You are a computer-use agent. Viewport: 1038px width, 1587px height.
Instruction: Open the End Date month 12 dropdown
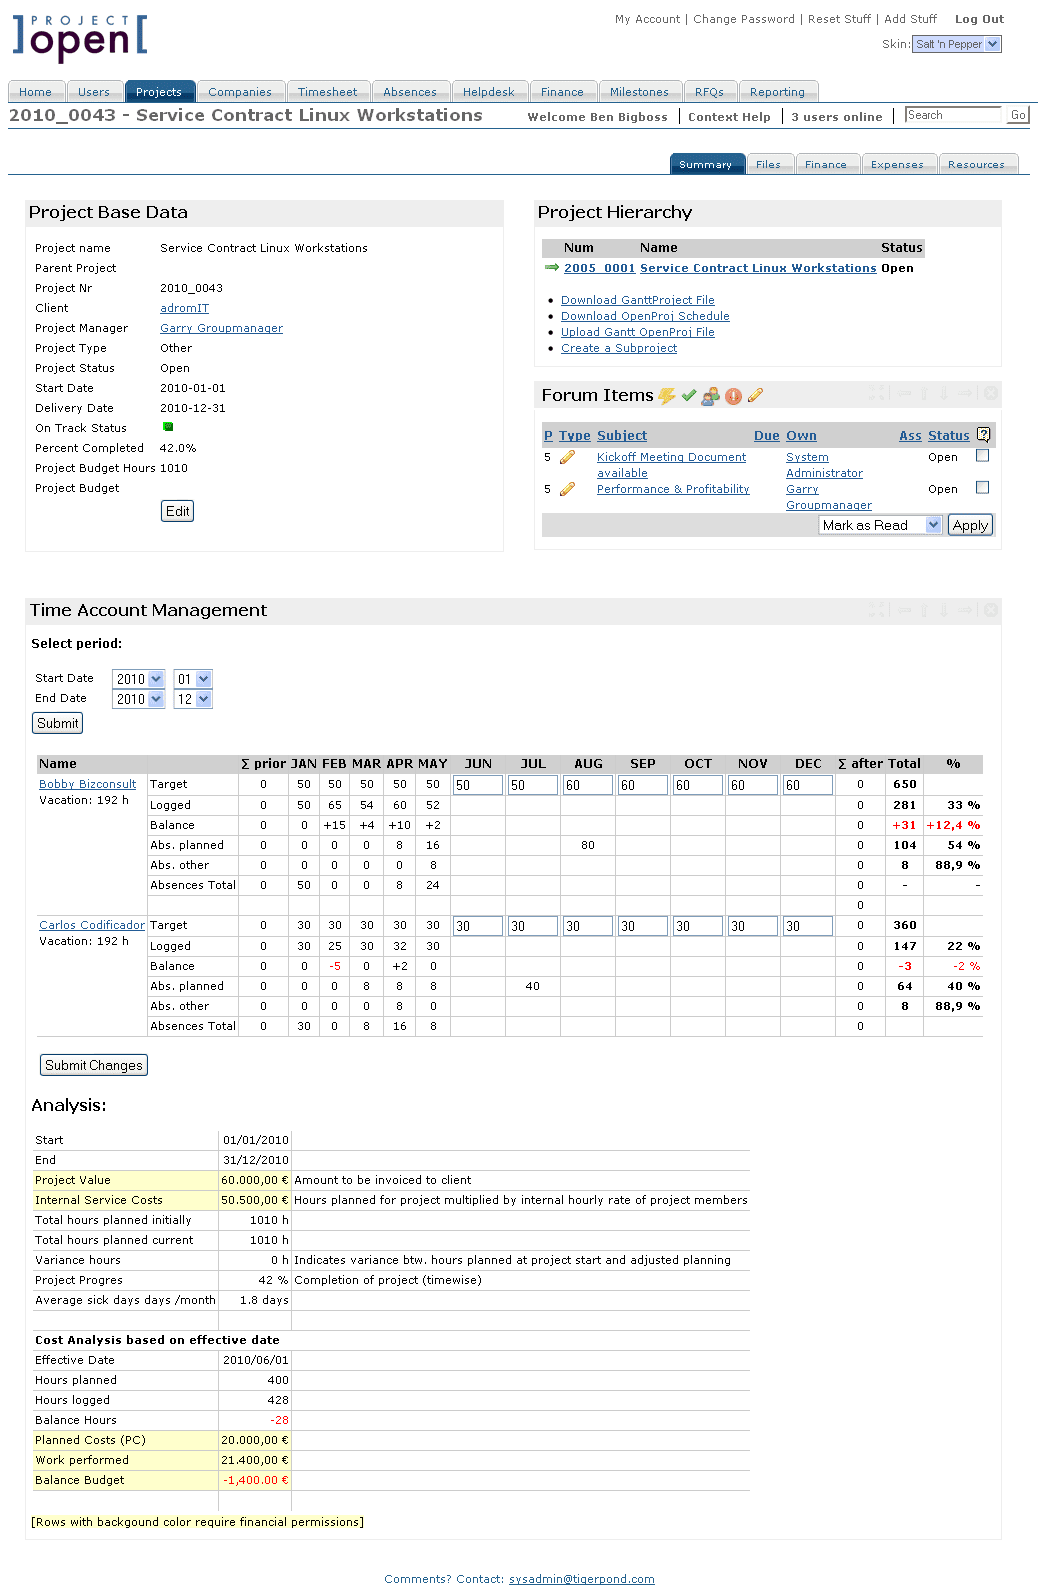click(x=193, y=699)
